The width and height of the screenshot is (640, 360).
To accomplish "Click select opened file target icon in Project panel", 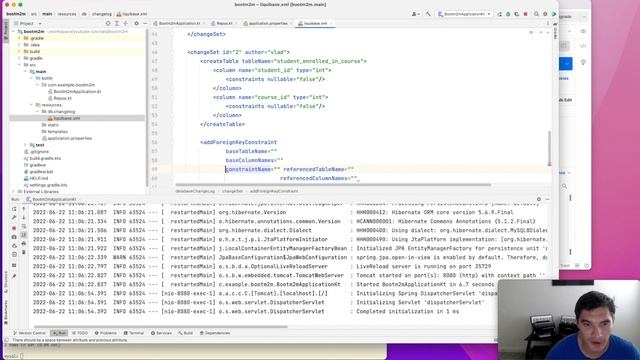I will (108, 24).
